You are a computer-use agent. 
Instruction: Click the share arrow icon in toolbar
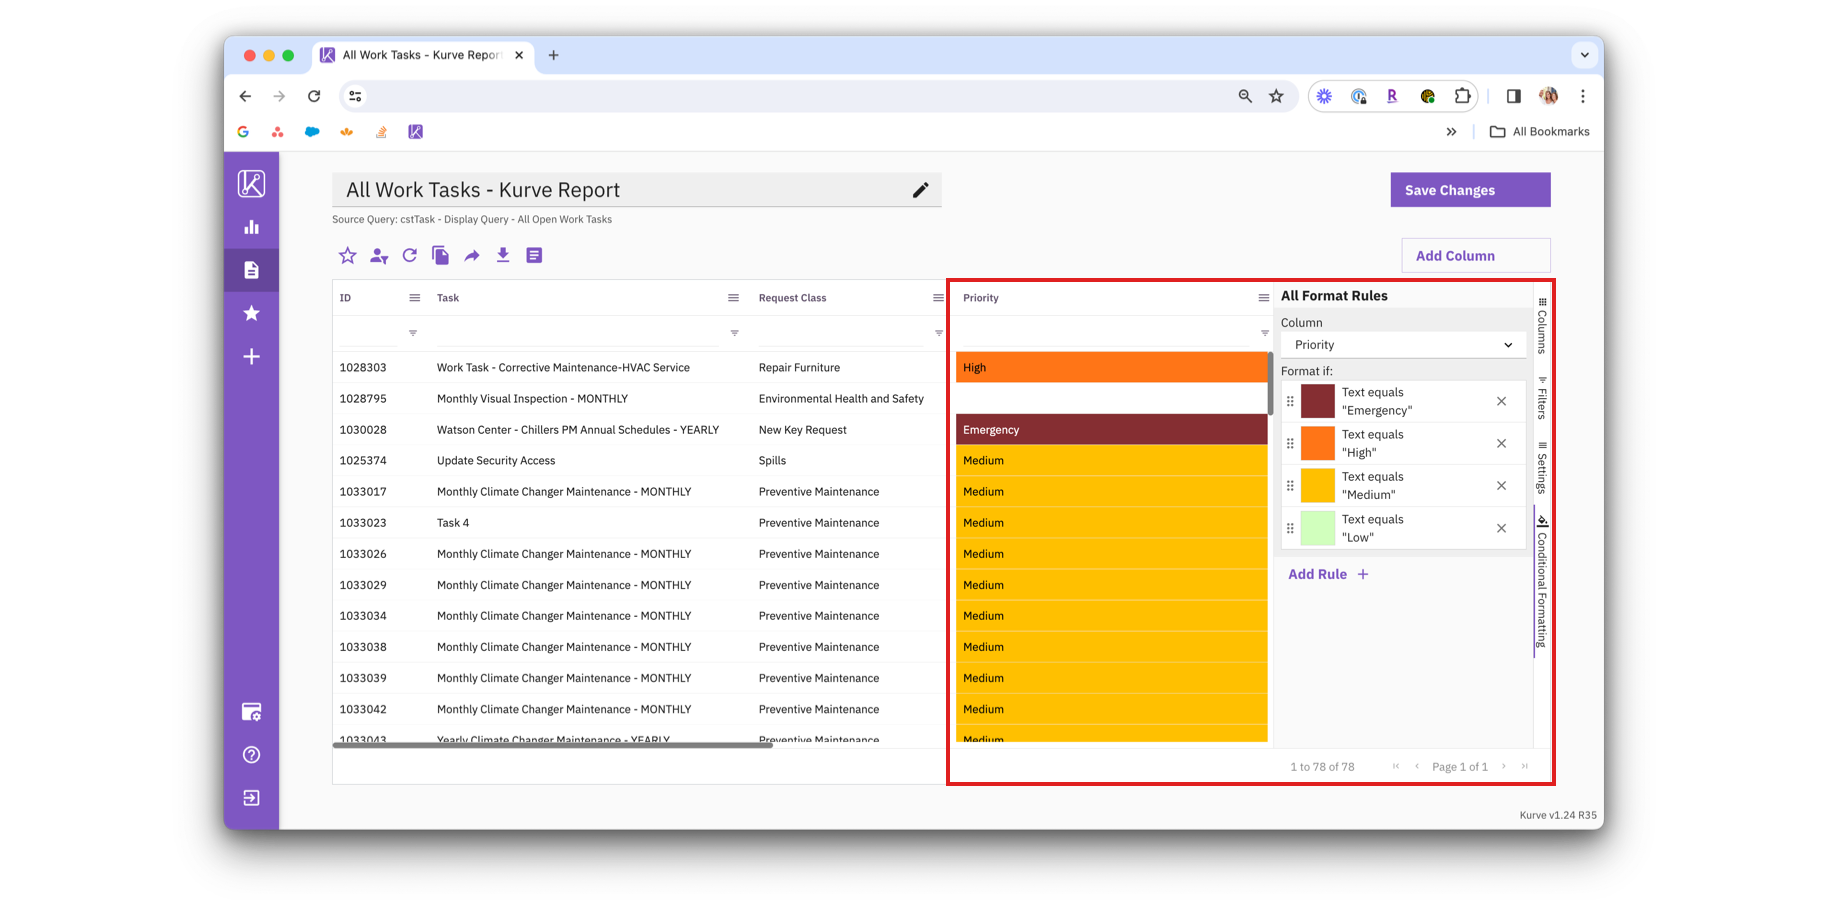(472, 256)
